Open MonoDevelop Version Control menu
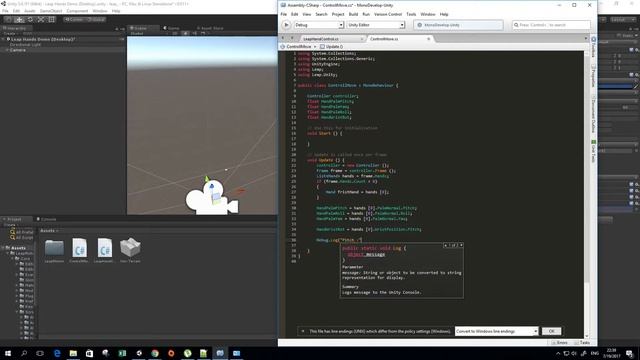The height and width of the screenshot is (360, 640). (x=388, y=14)
